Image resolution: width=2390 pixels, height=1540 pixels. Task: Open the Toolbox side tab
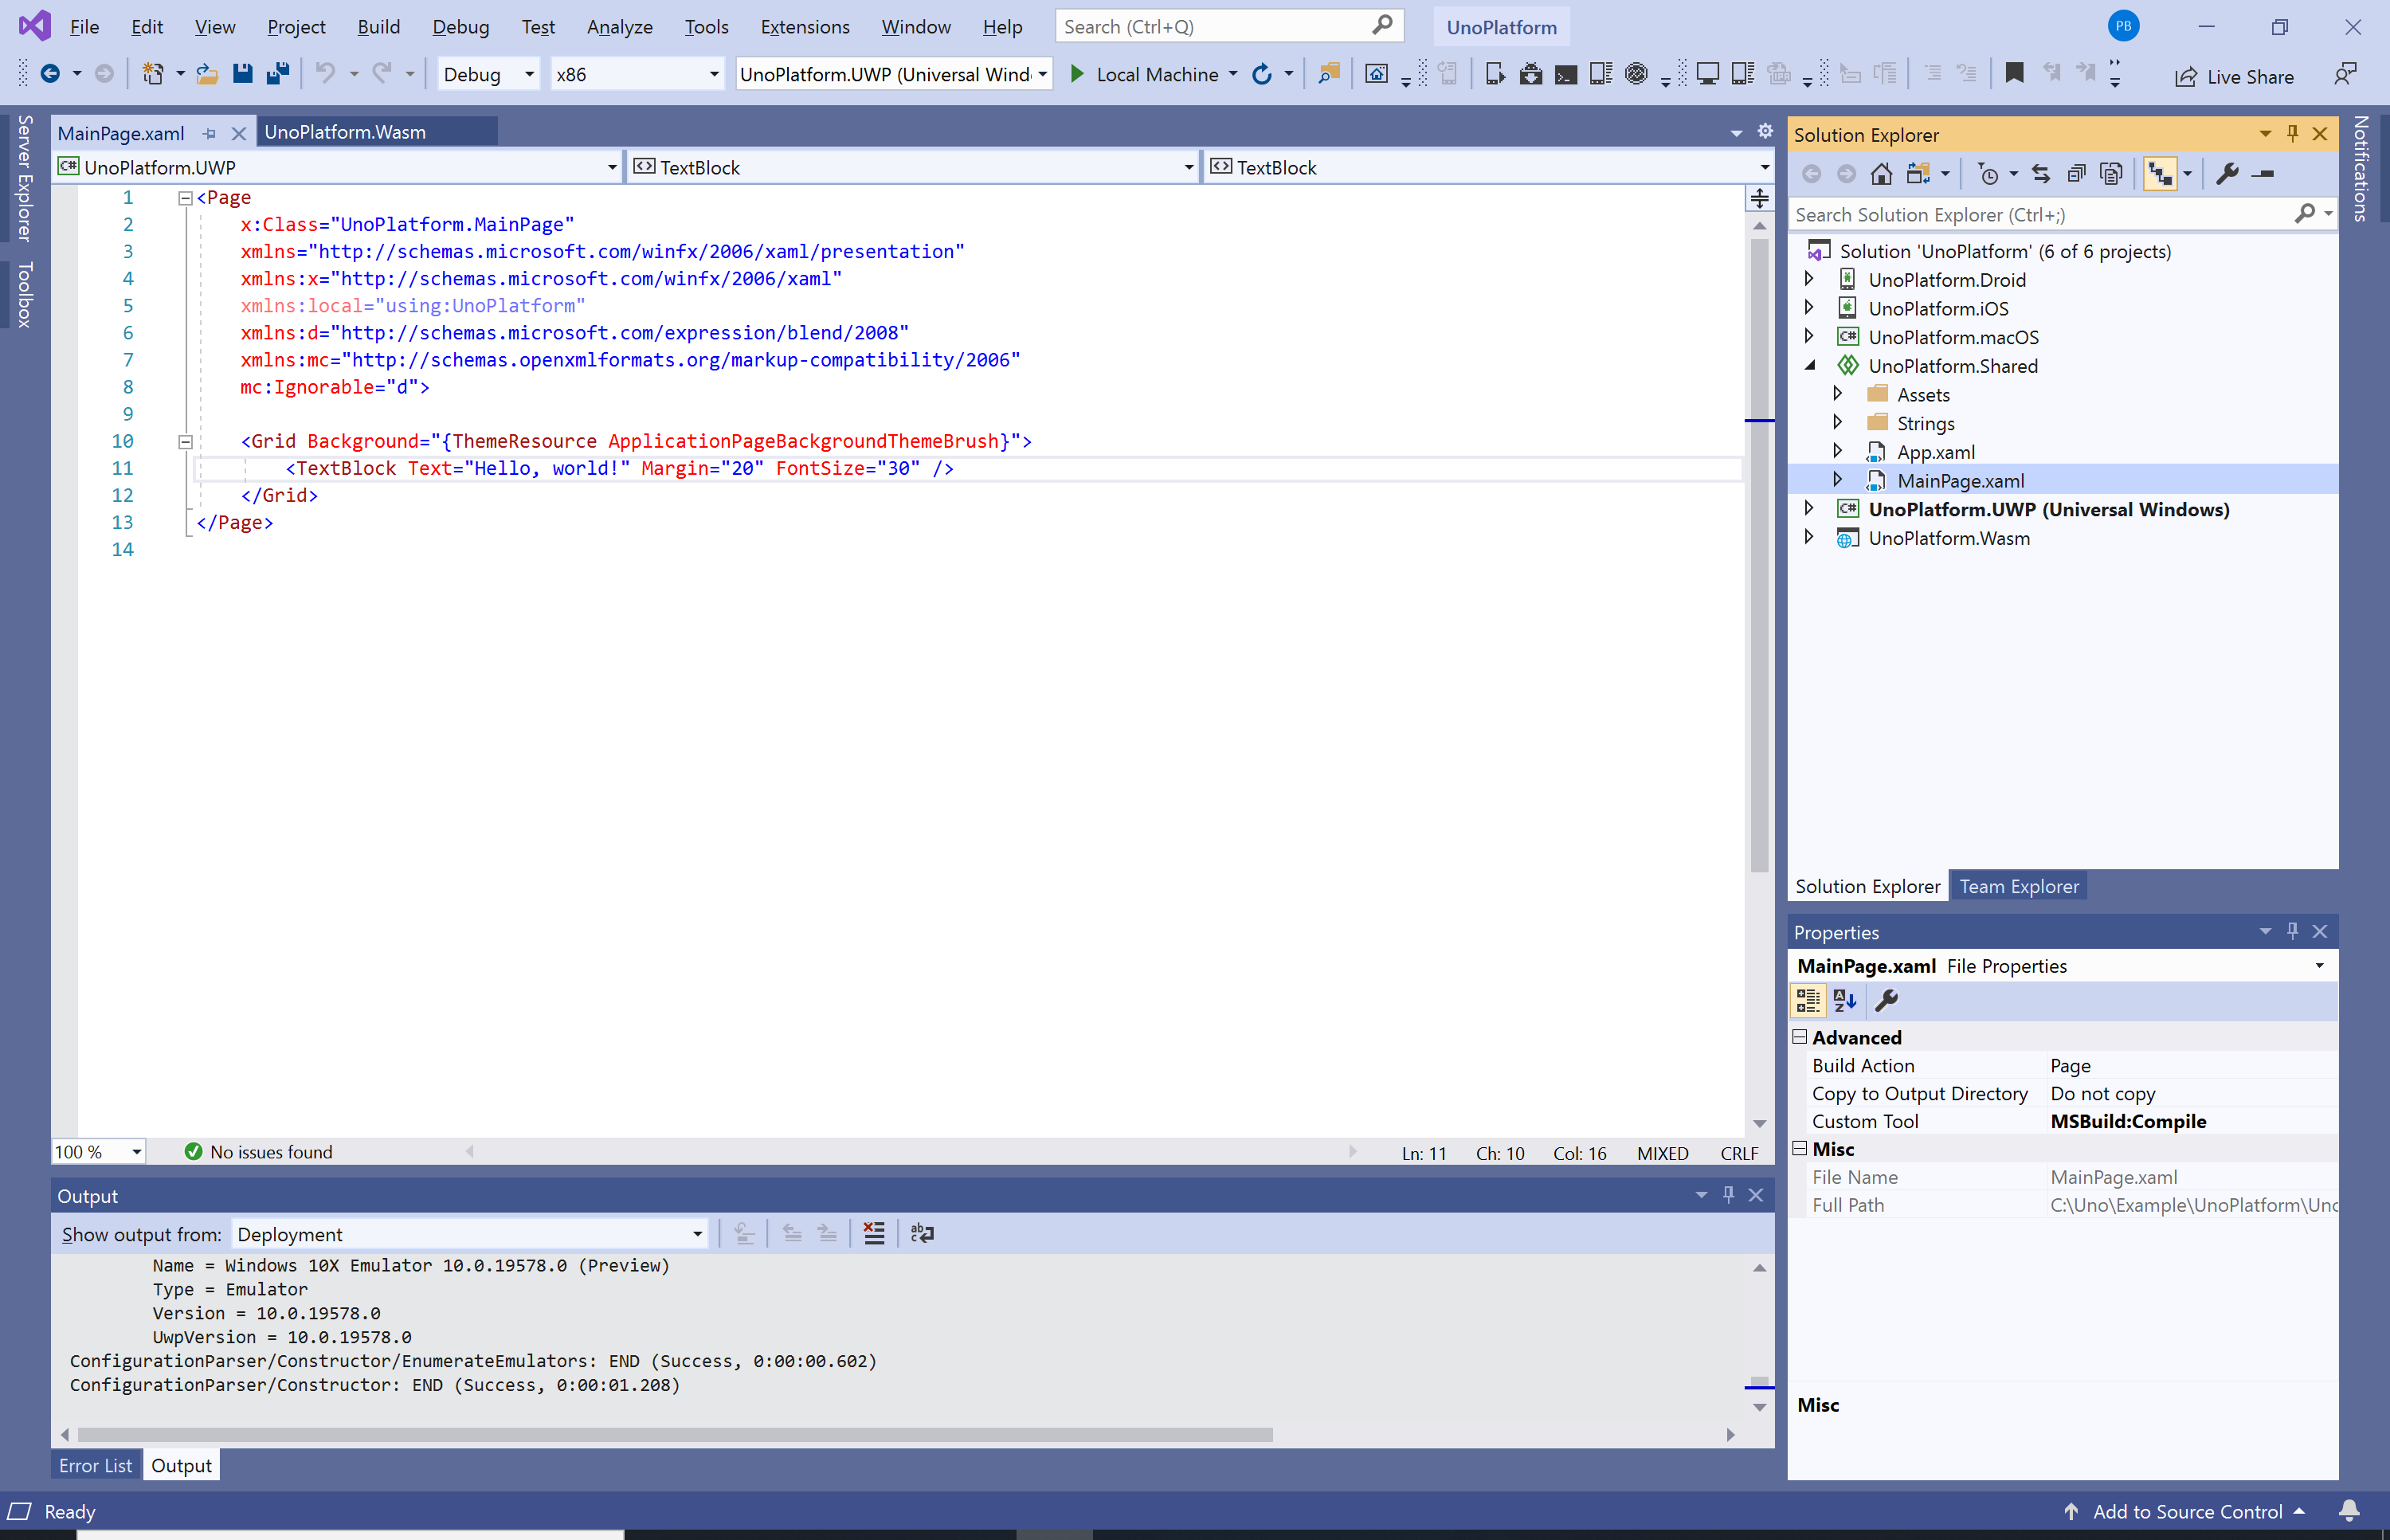(x=25, y=295)
